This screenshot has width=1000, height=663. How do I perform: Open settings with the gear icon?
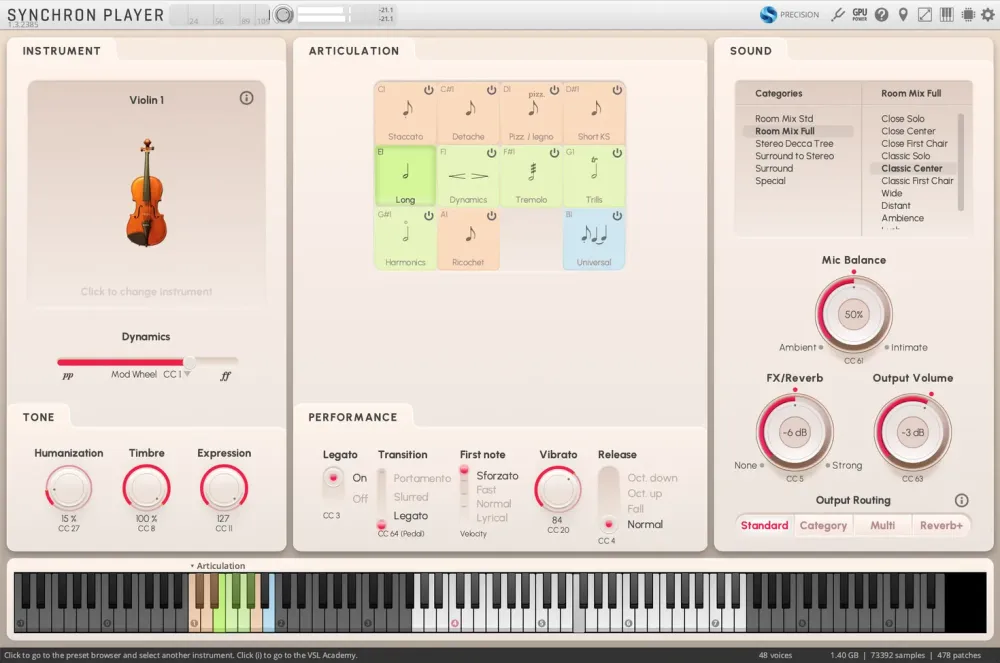tap(988, 14)
